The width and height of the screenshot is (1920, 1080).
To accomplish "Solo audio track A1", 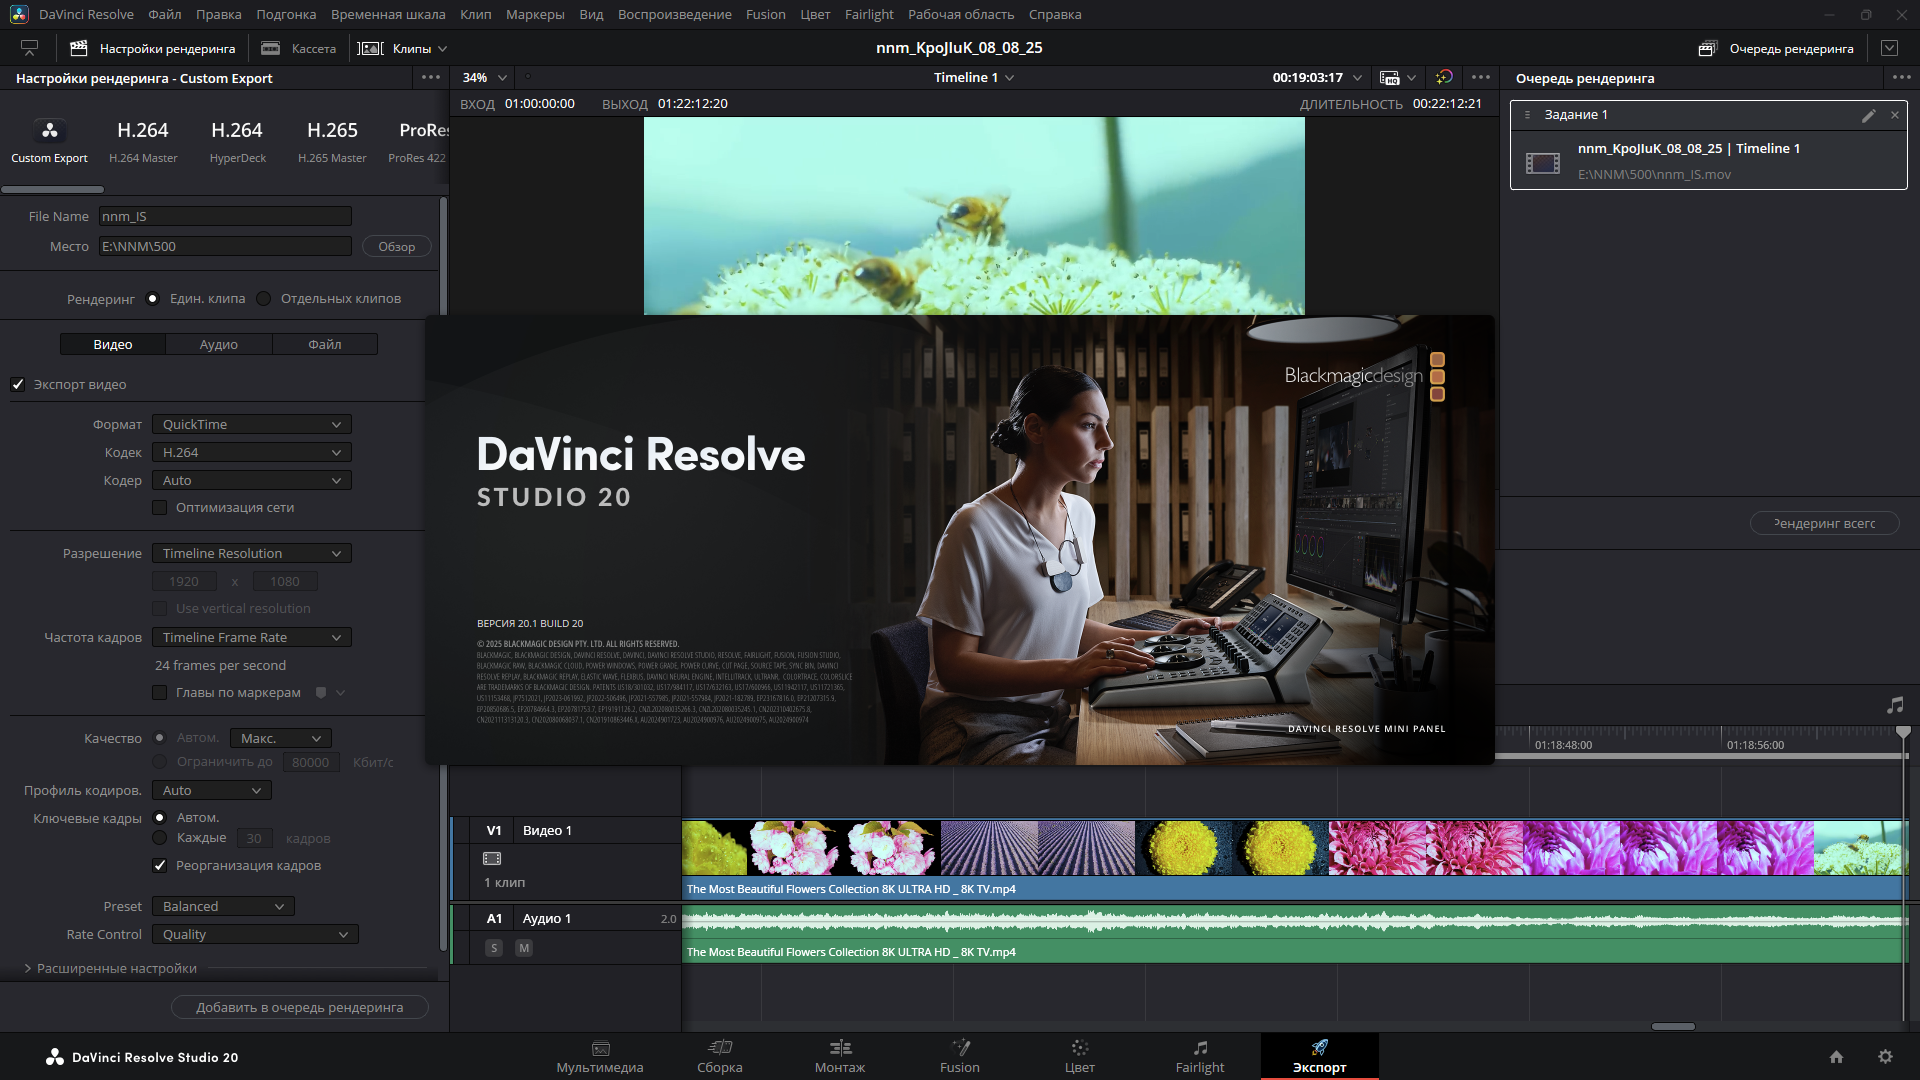I will pos(494,947).
